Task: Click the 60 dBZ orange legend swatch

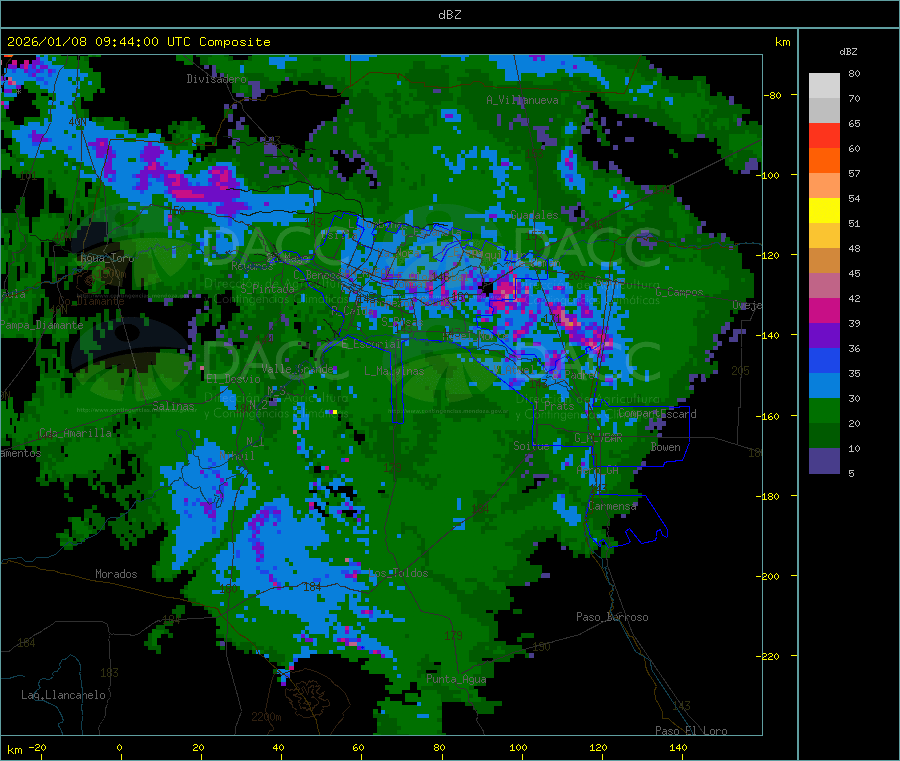Action: point(824,161)
